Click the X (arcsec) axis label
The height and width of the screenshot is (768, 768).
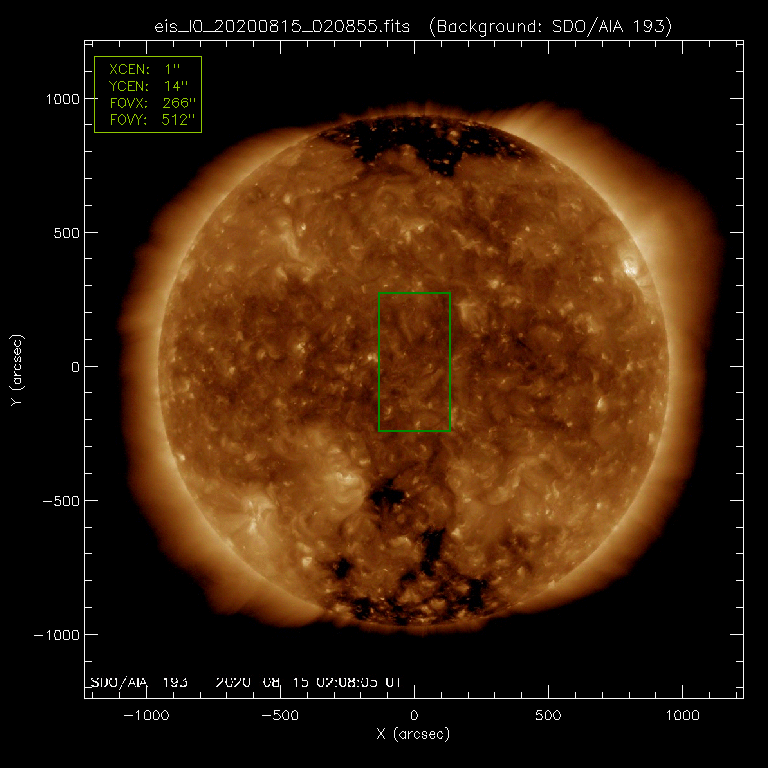pos(414,735)
